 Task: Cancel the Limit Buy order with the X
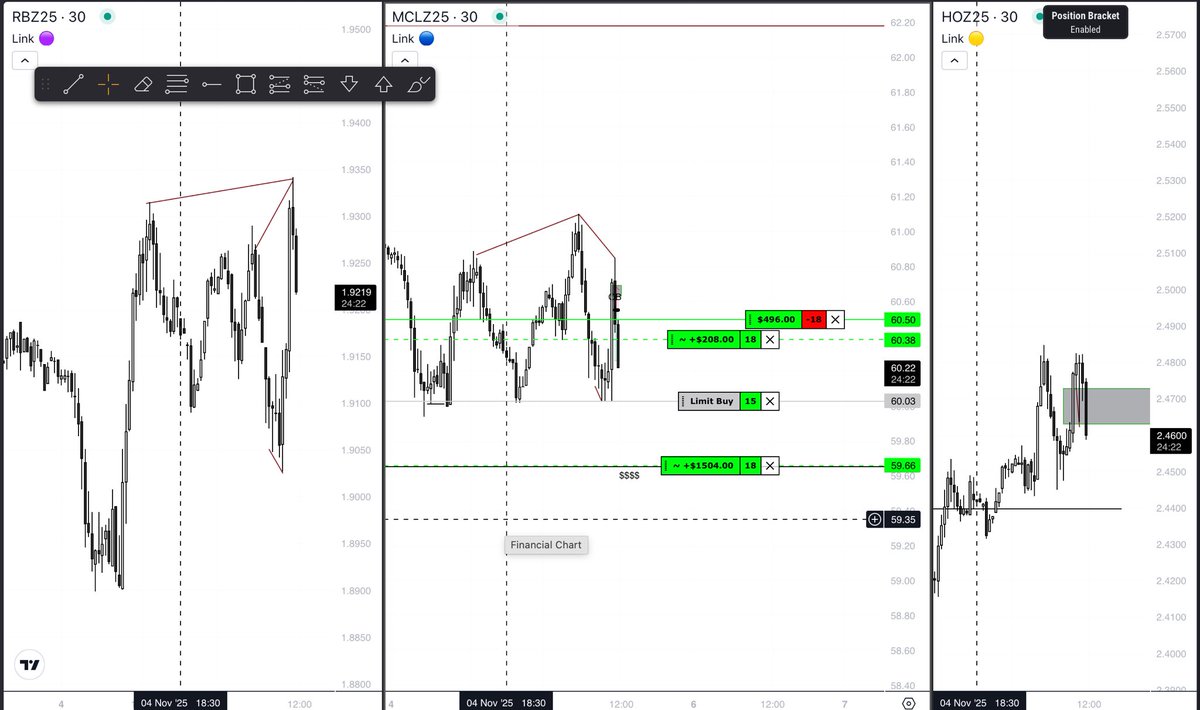[769, 401]
